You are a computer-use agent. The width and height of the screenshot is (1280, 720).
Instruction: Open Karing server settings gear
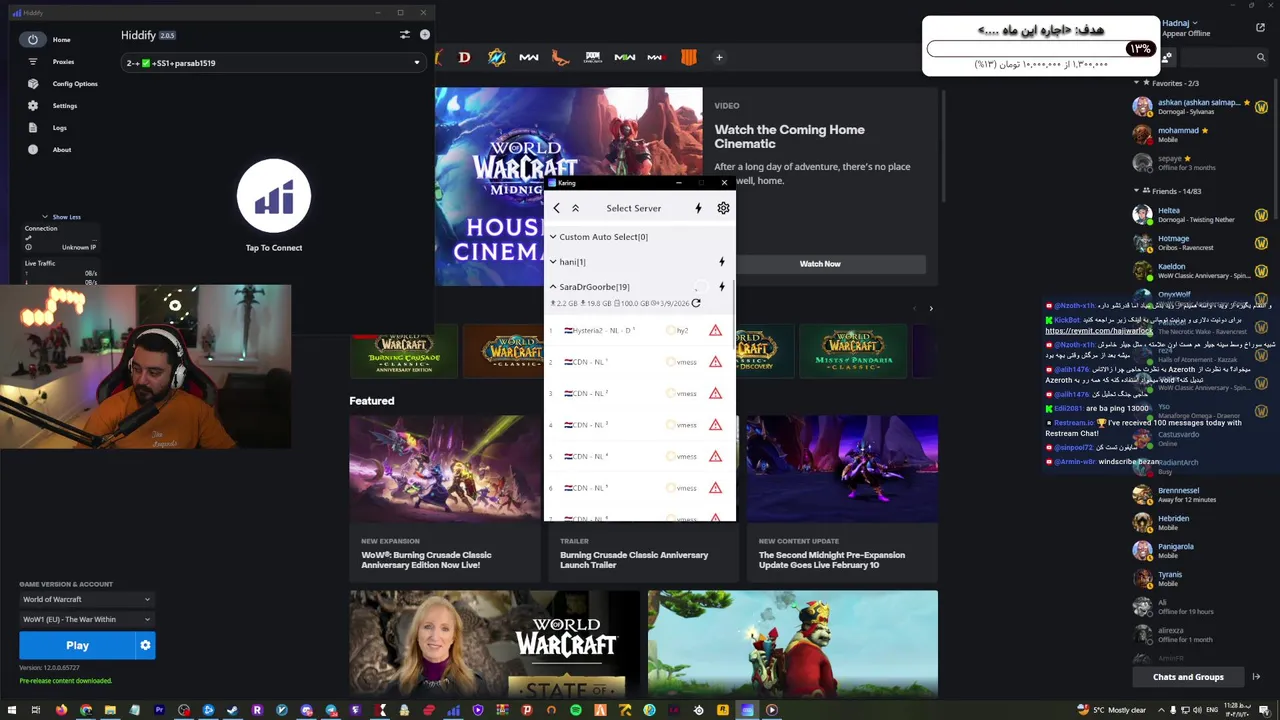pos(723,208)
